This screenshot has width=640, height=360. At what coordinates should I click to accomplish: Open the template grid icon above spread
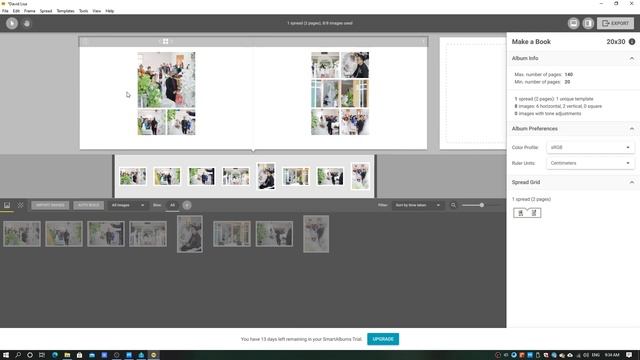[165, 41]
